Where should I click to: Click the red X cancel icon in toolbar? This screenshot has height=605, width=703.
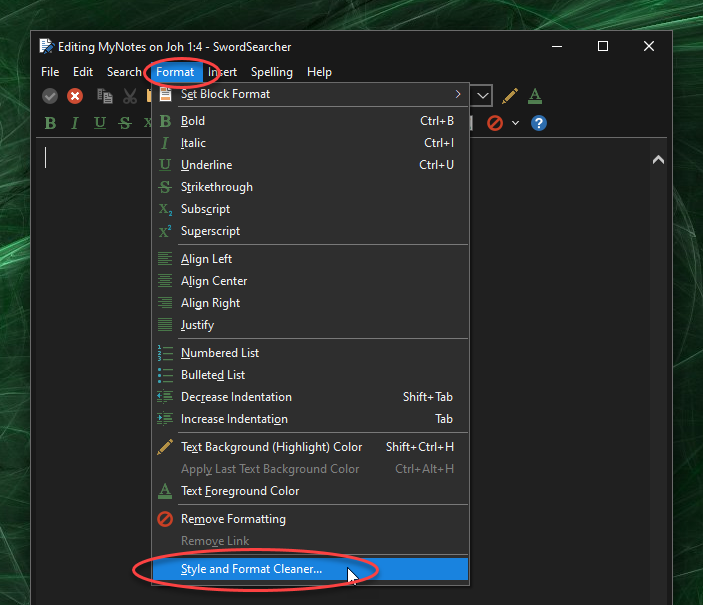pos(75,96)
